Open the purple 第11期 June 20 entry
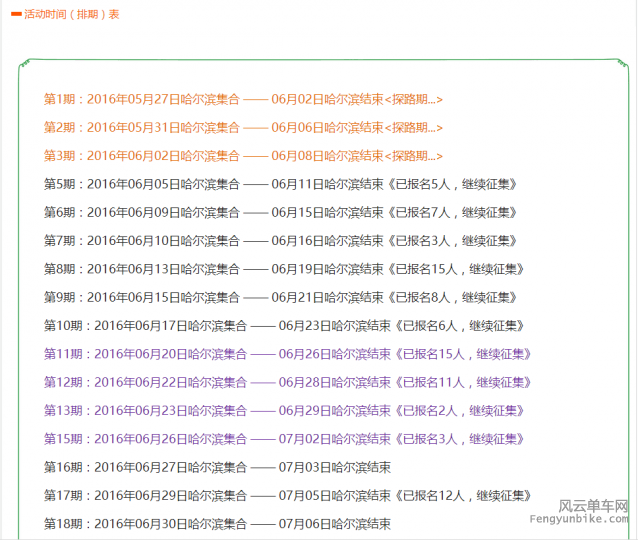Screen dimensions: 638x540 coord(290,354)
